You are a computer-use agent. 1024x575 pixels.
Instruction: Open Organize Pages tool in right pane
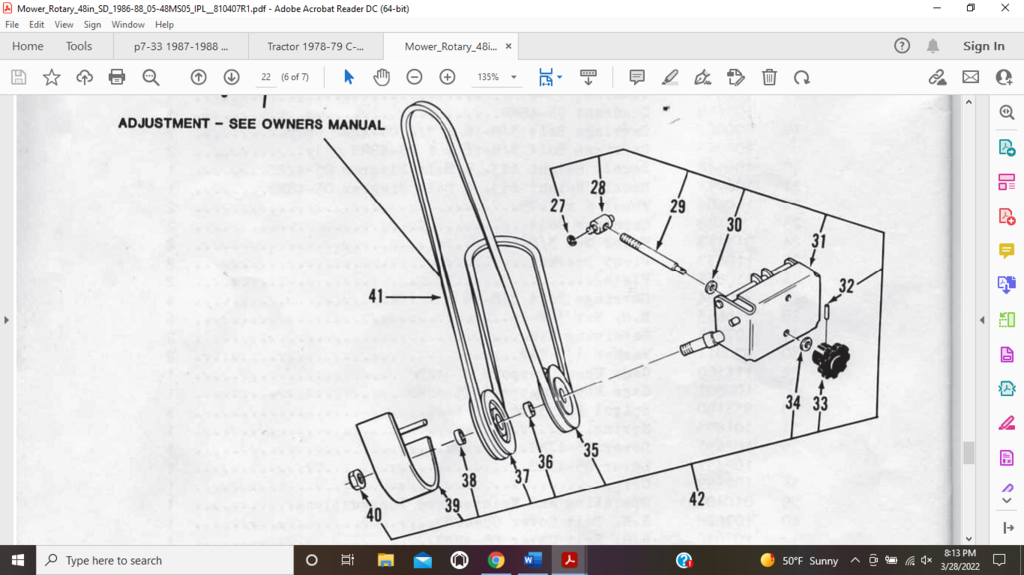pyautogui.click(x=1006, y=182)
